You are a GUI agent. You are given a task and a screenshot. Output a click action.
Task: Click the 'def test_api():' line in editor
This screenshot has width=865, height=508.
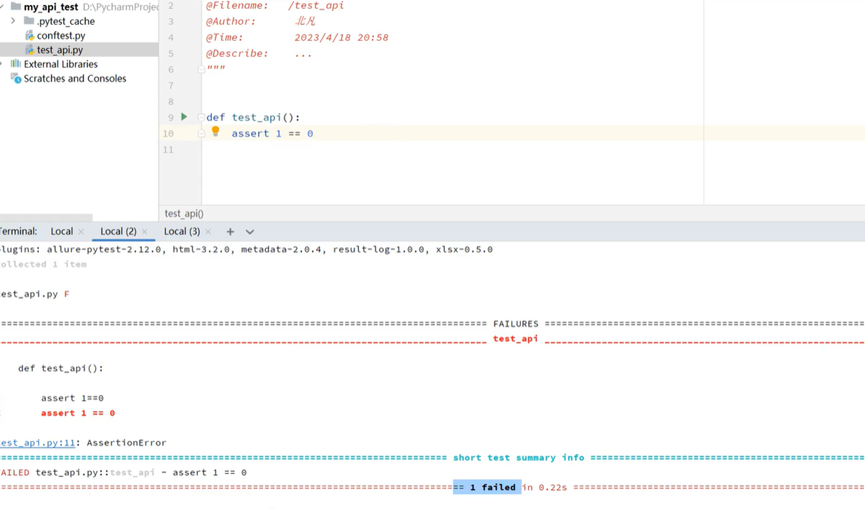pyautogui.click(x=253, y=117)
